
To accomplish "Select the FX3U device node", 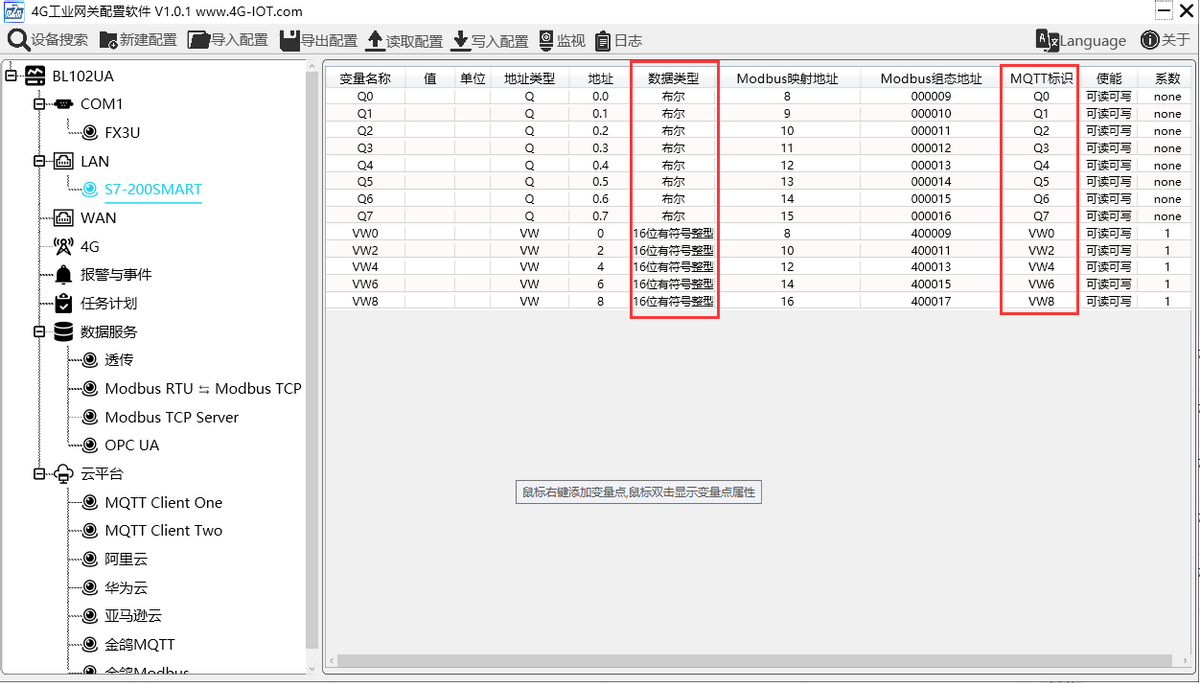I will coord(122,132).
